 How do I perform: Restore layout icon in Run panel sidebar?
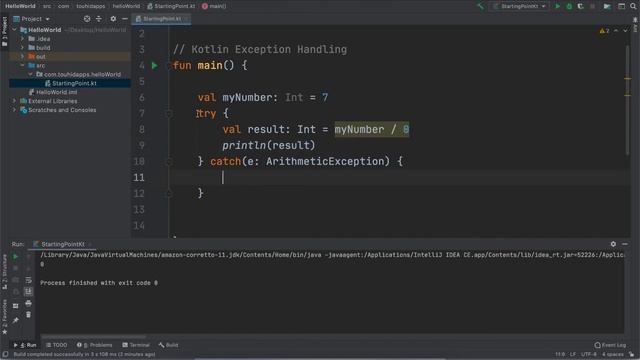coord(16,306)
